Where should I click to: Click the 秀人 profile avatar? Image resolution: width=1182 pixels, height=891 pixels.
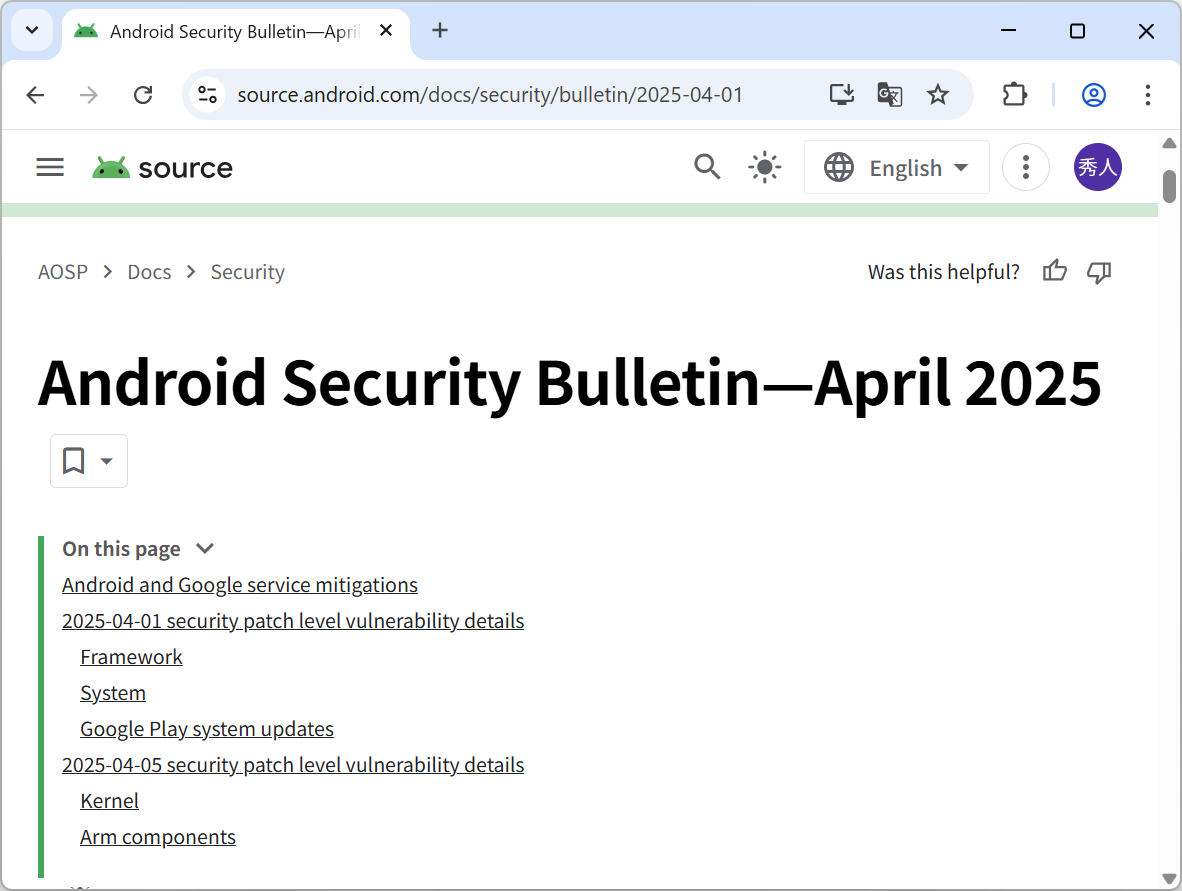click(x=1097, y=167)
